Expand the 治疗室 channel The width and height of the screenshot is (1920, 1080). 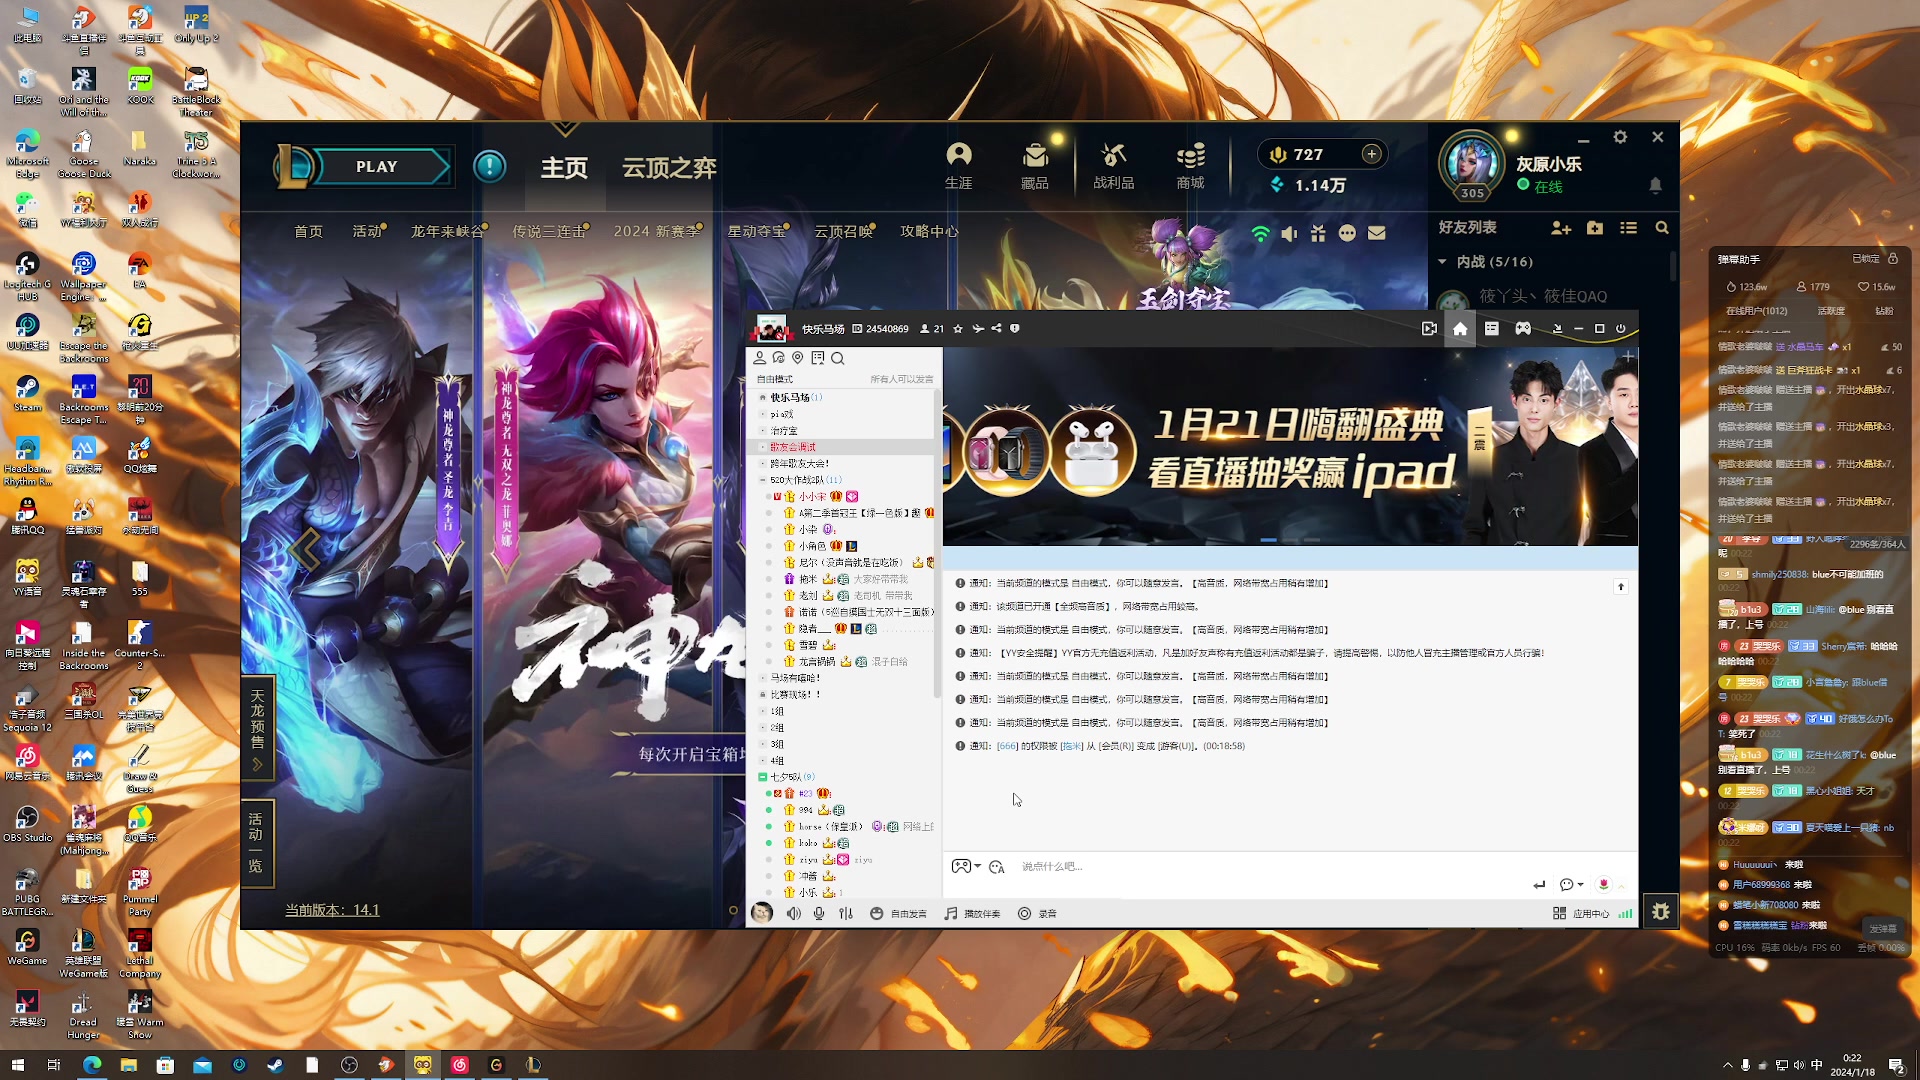(762, 431)
